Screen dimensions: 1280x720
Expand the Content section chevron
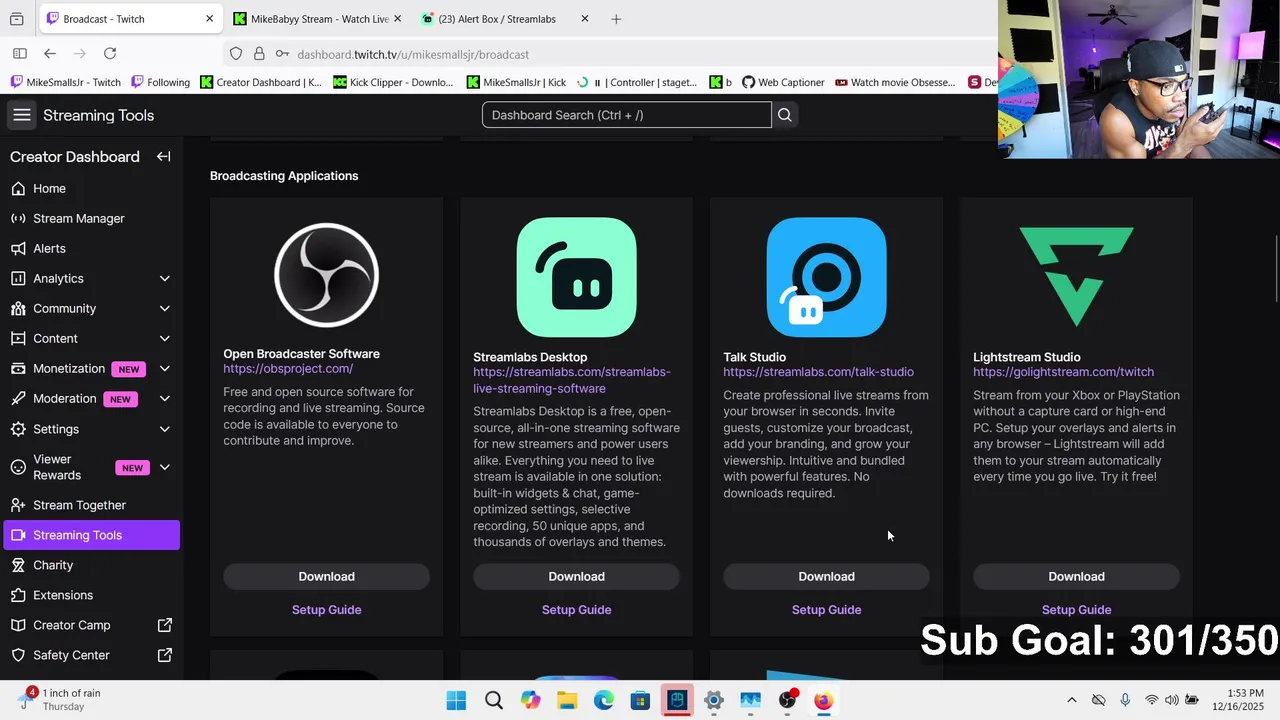pyautogui.click(x=165, y=338)
